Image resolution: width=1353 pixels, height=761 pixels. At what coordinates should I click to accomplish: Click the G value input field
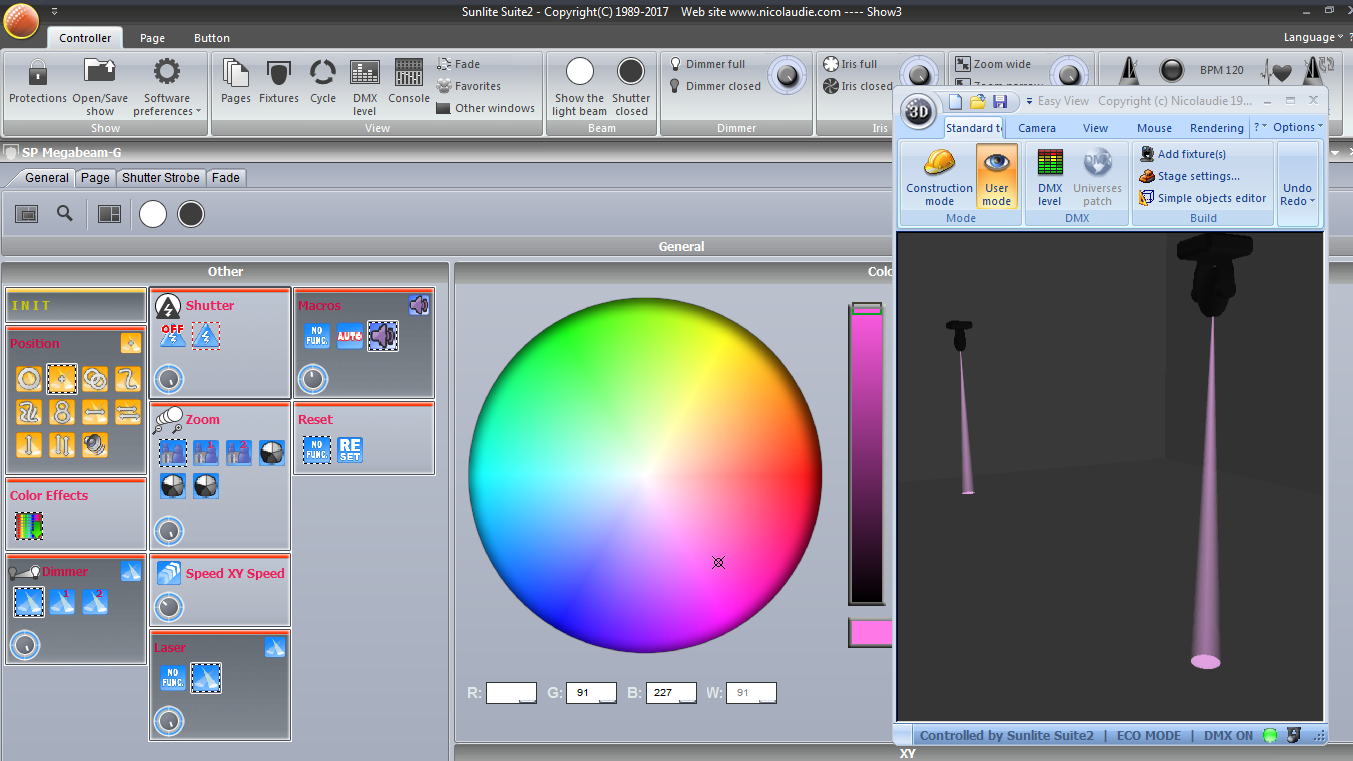pos(590,692)
